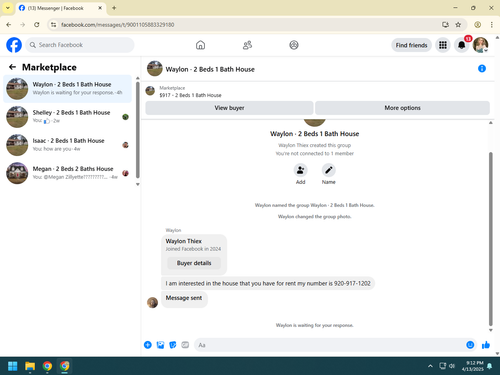
Task: Open the Friends icon in top navigation
Action: (x=247, y=45)
